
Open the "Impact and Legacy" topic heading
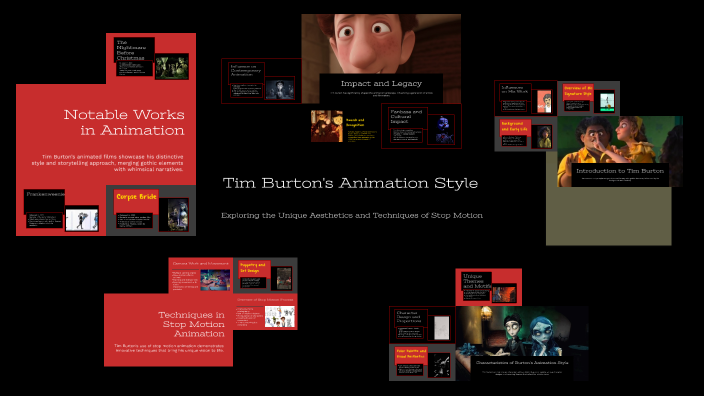coord(381,84)
